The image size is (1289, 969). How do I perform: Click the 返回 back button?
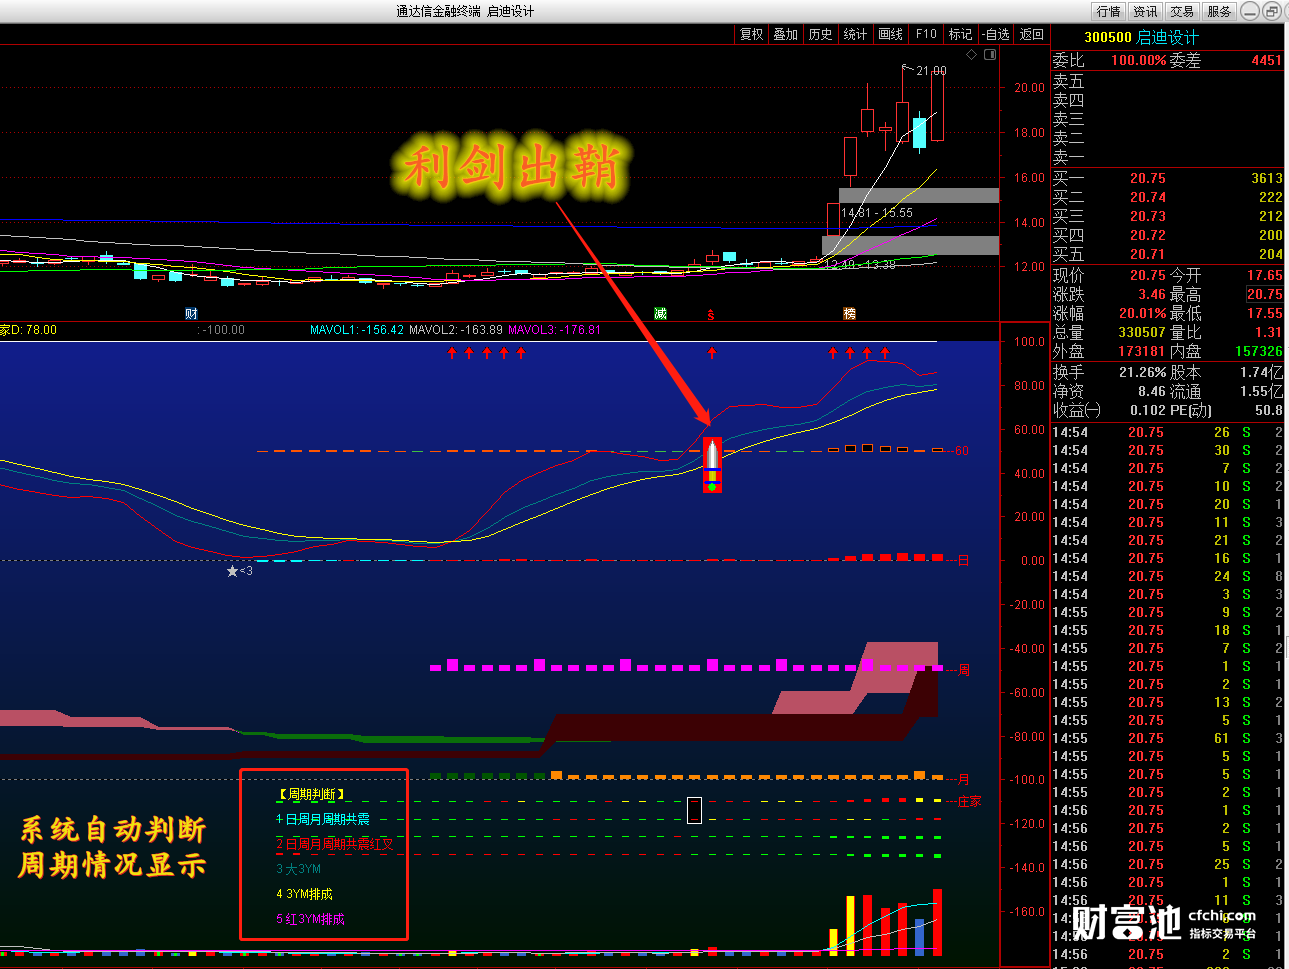[1031, 34]
